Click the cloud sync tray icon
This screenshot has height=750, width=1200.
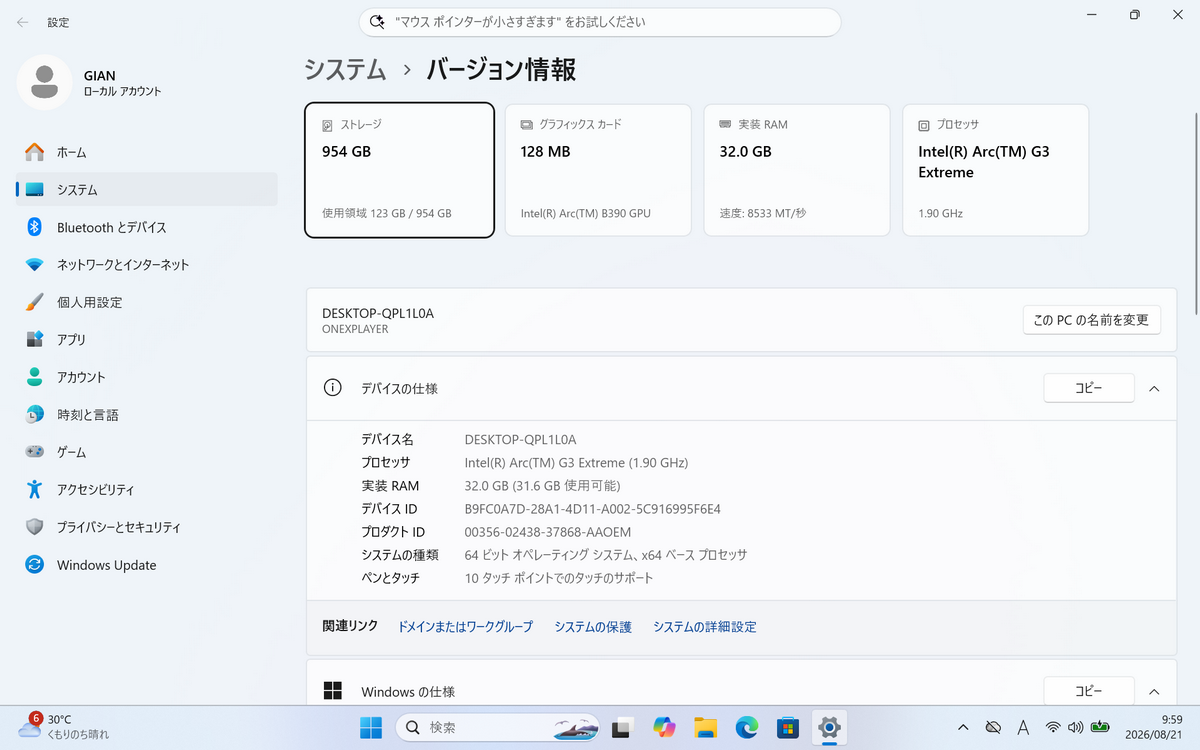pos(993,727)
